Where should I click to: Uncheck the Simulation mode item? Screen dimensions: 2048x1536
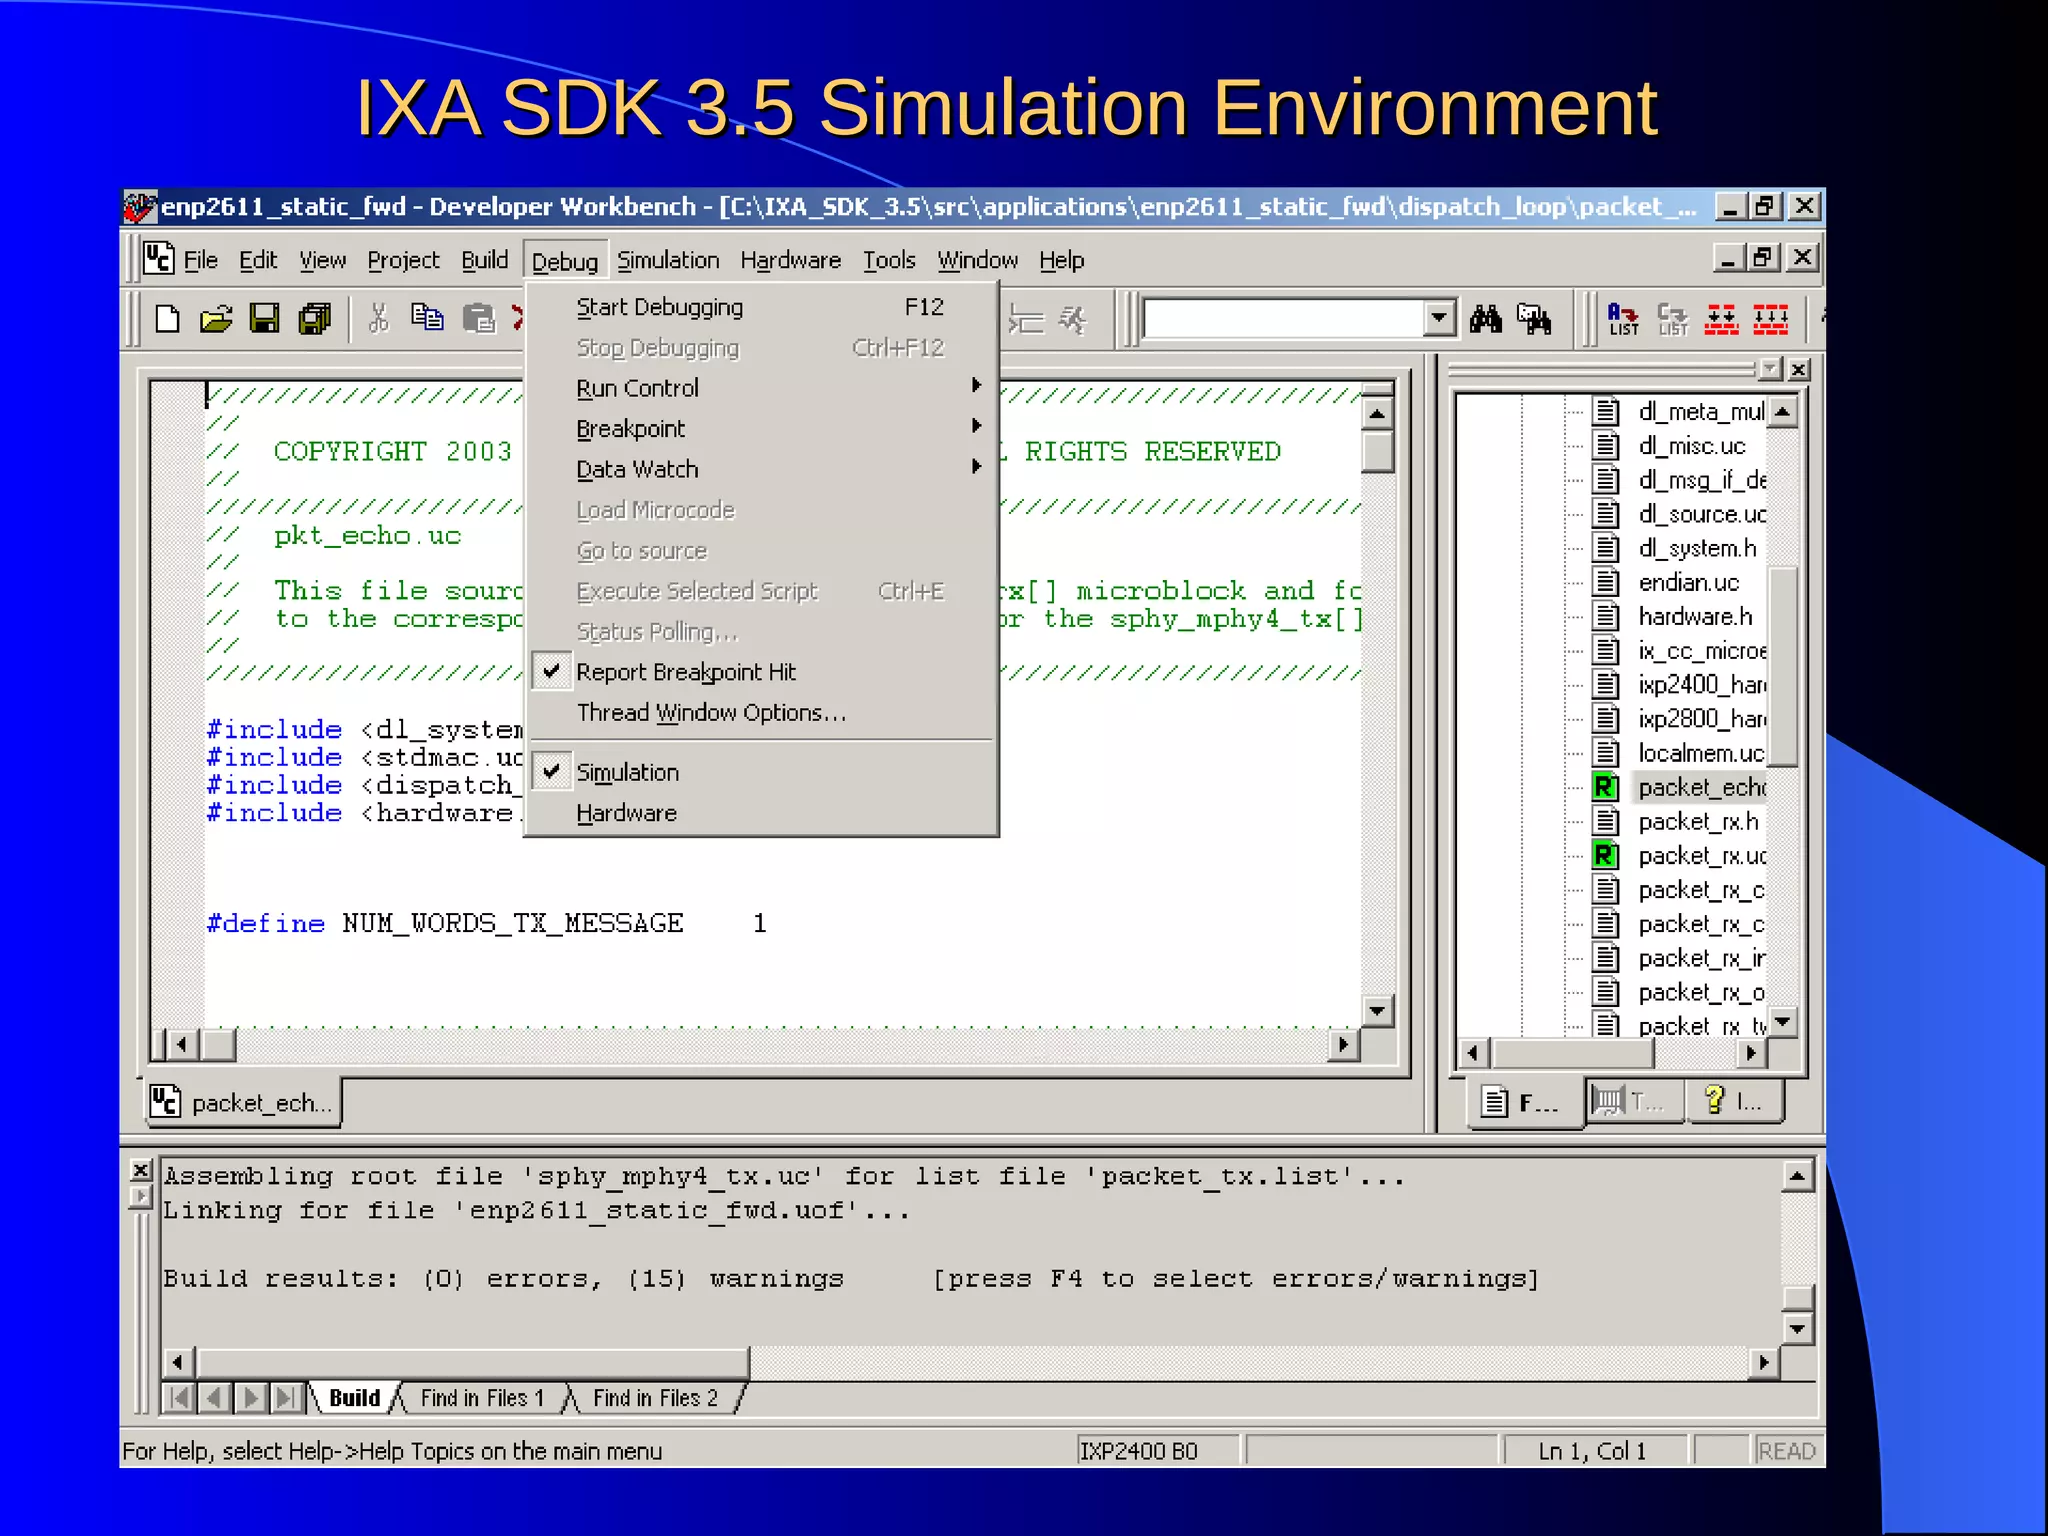[627, 773]
